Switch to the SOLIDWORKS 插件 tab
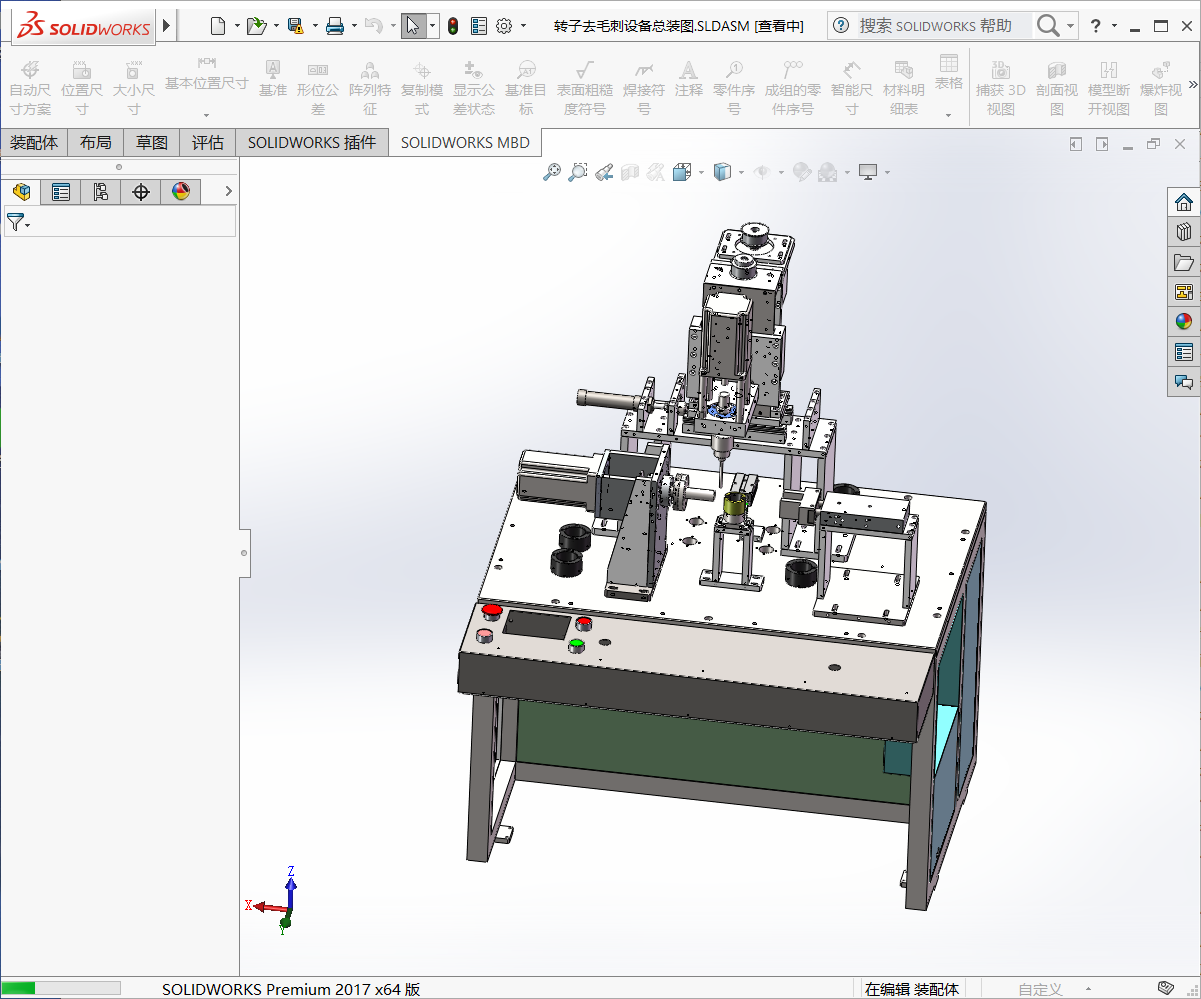1201x999 pixels. [x=312, y=143]
